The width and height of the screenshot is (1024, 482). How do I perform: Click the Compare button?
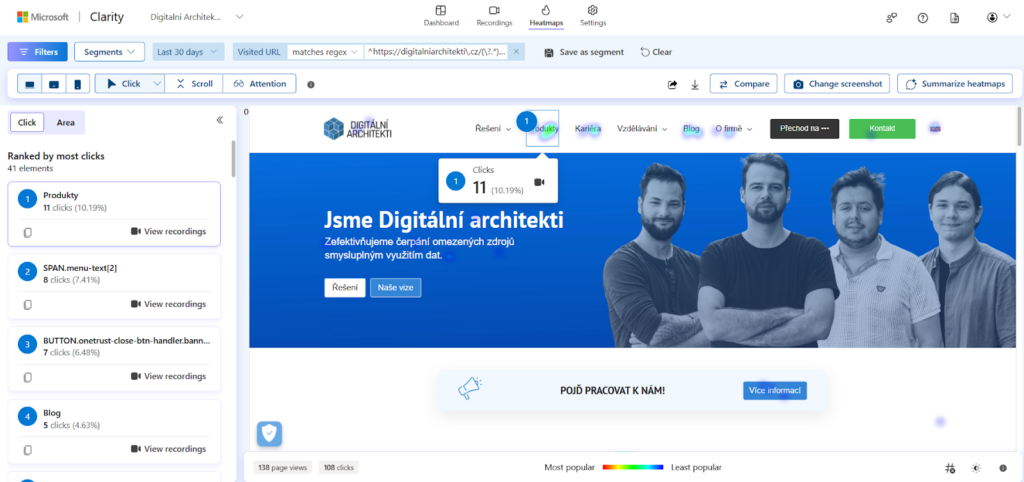(743, 84)
